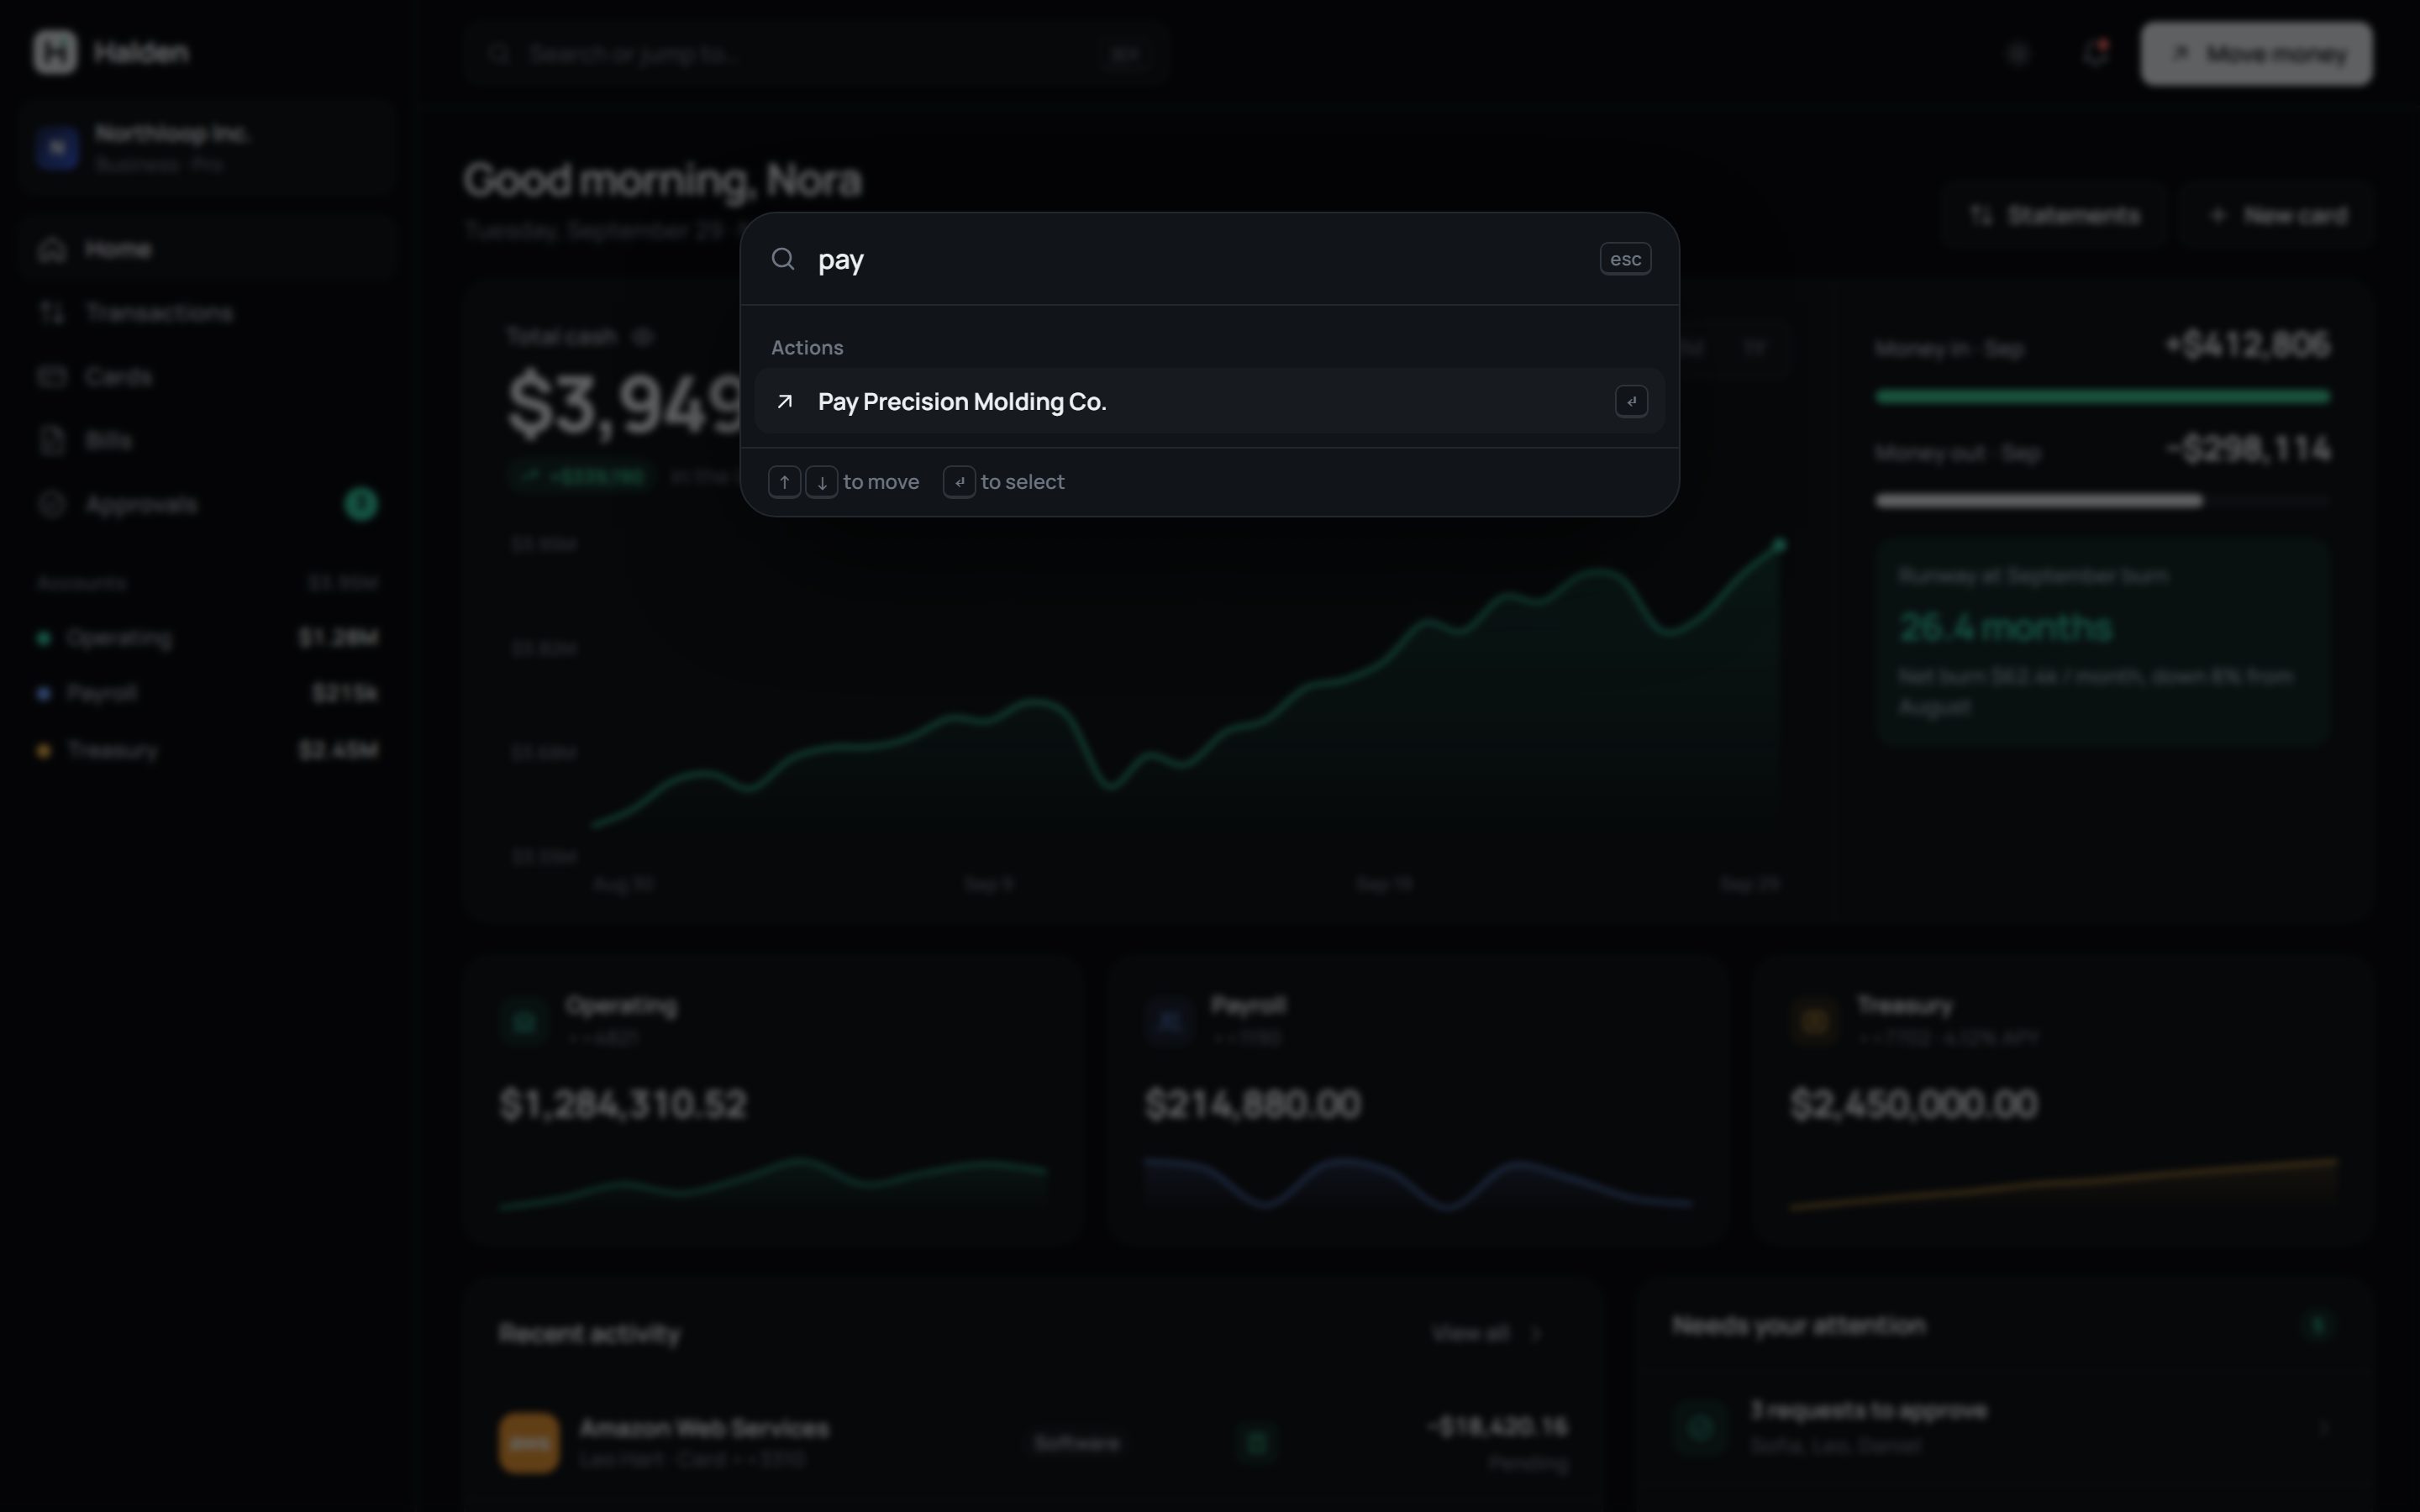Select the Operating account in sidebar list

pyautogui.click(x=208, y=638)
